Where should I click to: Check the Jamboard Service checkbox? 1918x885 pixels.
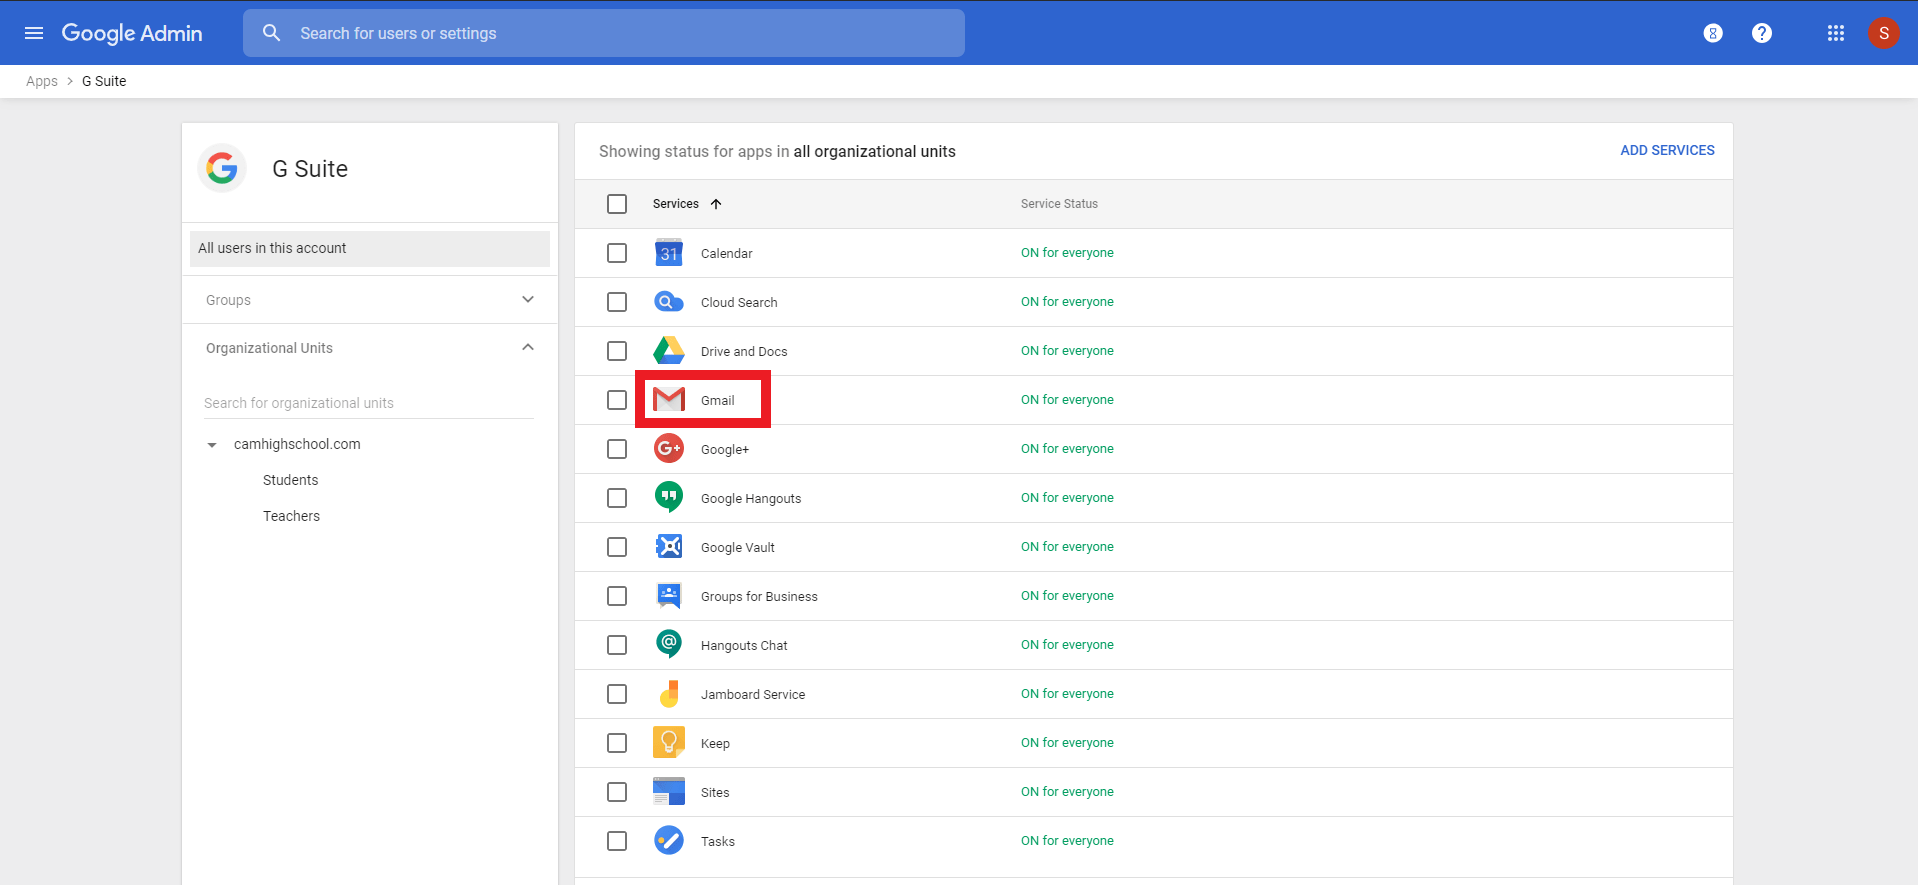click(617, 694)
